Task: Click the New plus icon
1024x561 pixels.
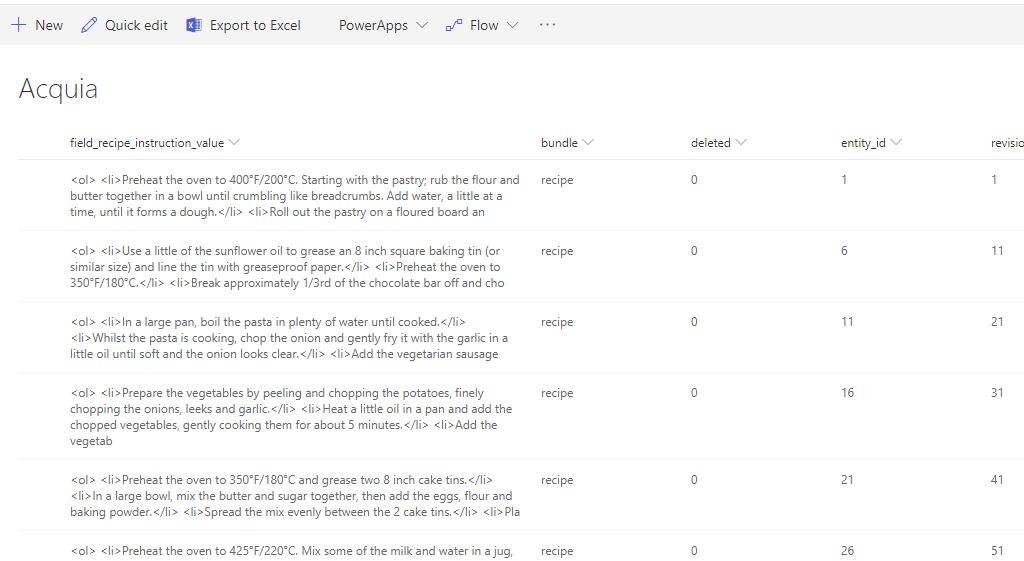Action: [x=19, y=25]
